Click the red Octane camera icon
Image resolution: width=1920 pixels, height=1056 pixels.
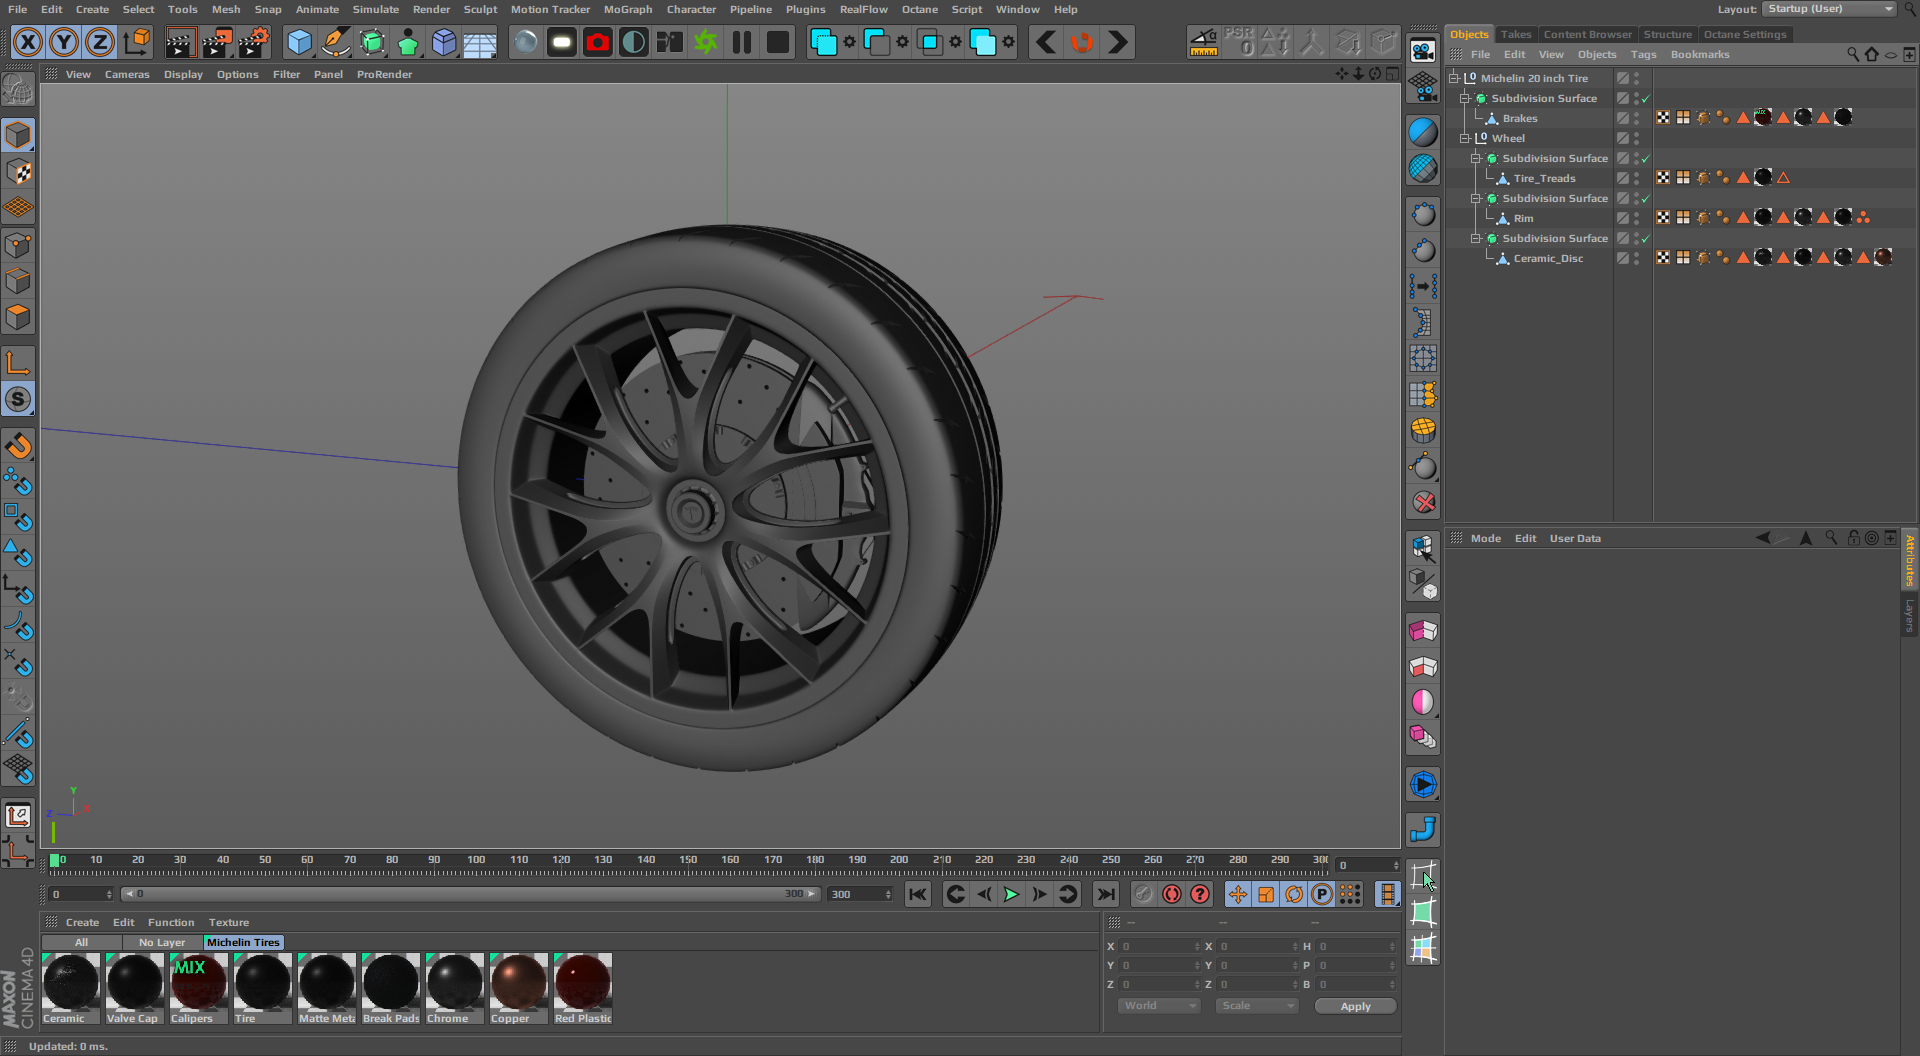point(598,42)
